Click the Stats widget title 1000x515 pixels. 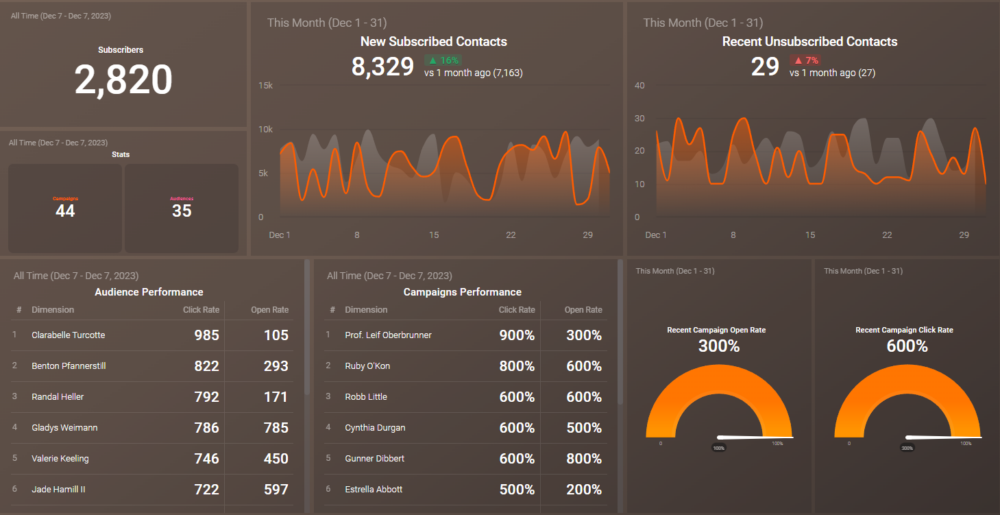[x=121, y=154]
